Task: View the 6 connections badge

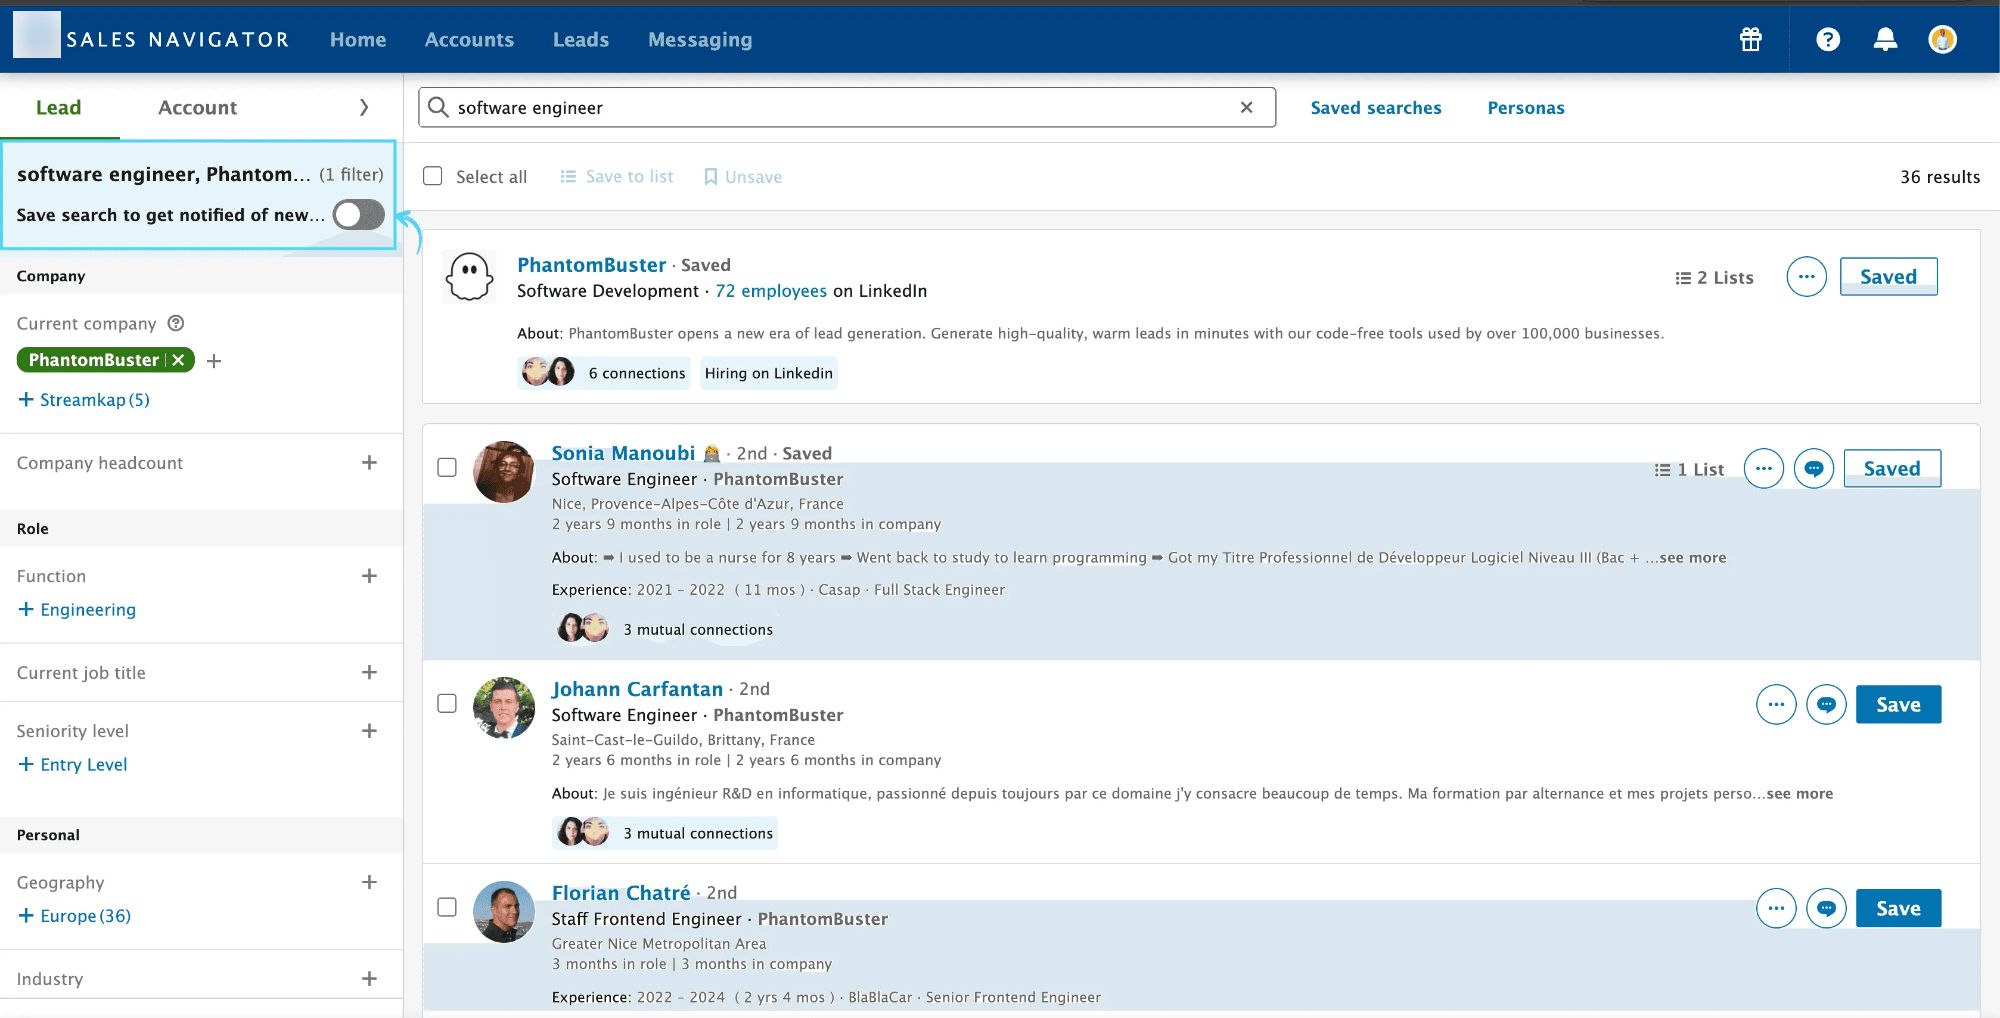Action: coord(604,373)
